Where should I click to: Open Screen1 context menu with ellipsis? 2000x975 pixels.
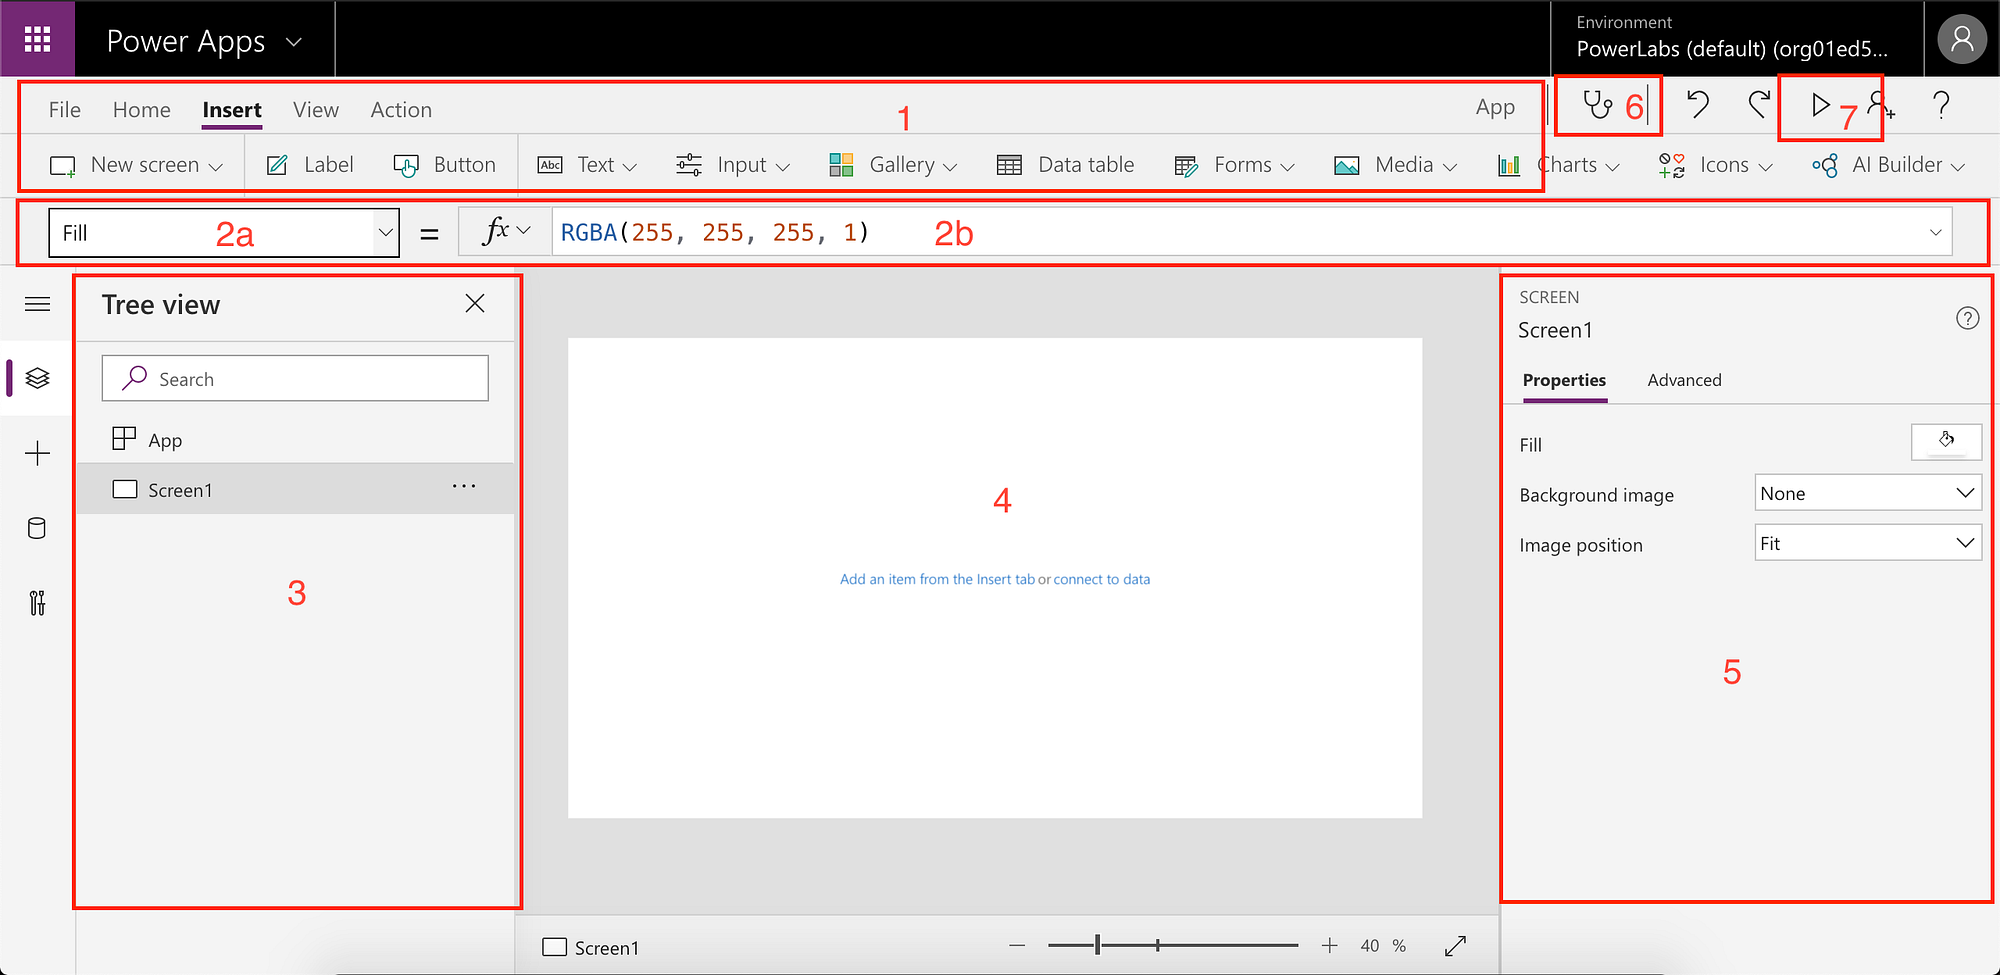pyautogui.click(x=464, y=487)
